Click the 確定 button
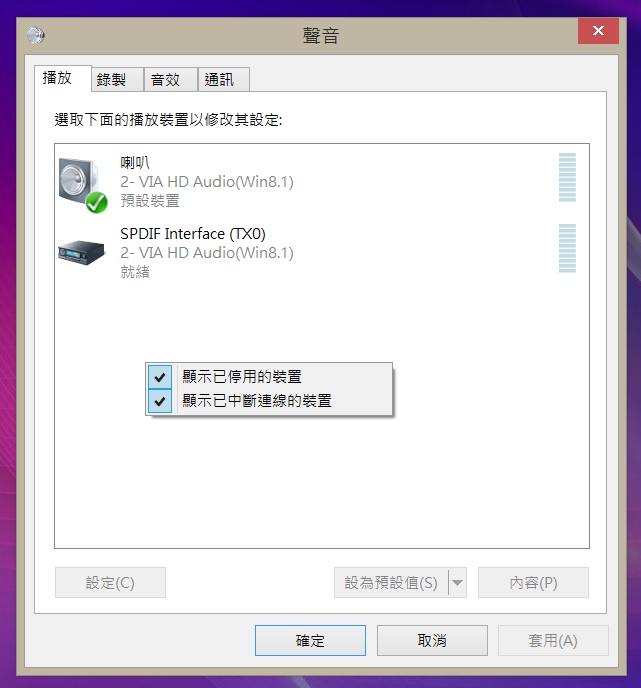The height and width of the screenshot is (688, 641). click(310, 641)
